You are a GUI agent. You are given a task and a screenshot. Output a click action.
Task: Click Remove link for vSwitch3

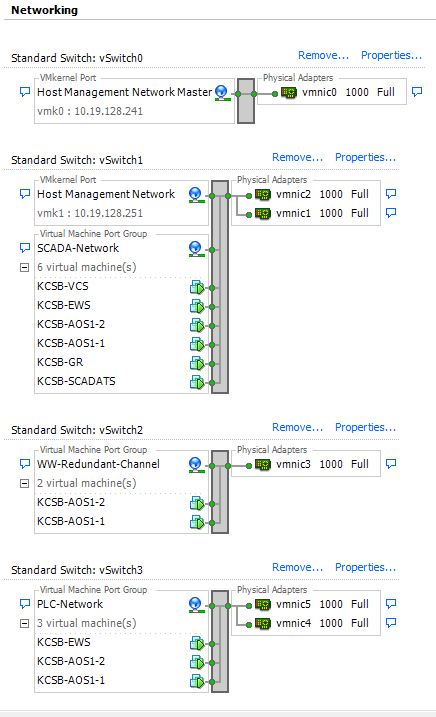pos(298,567)
